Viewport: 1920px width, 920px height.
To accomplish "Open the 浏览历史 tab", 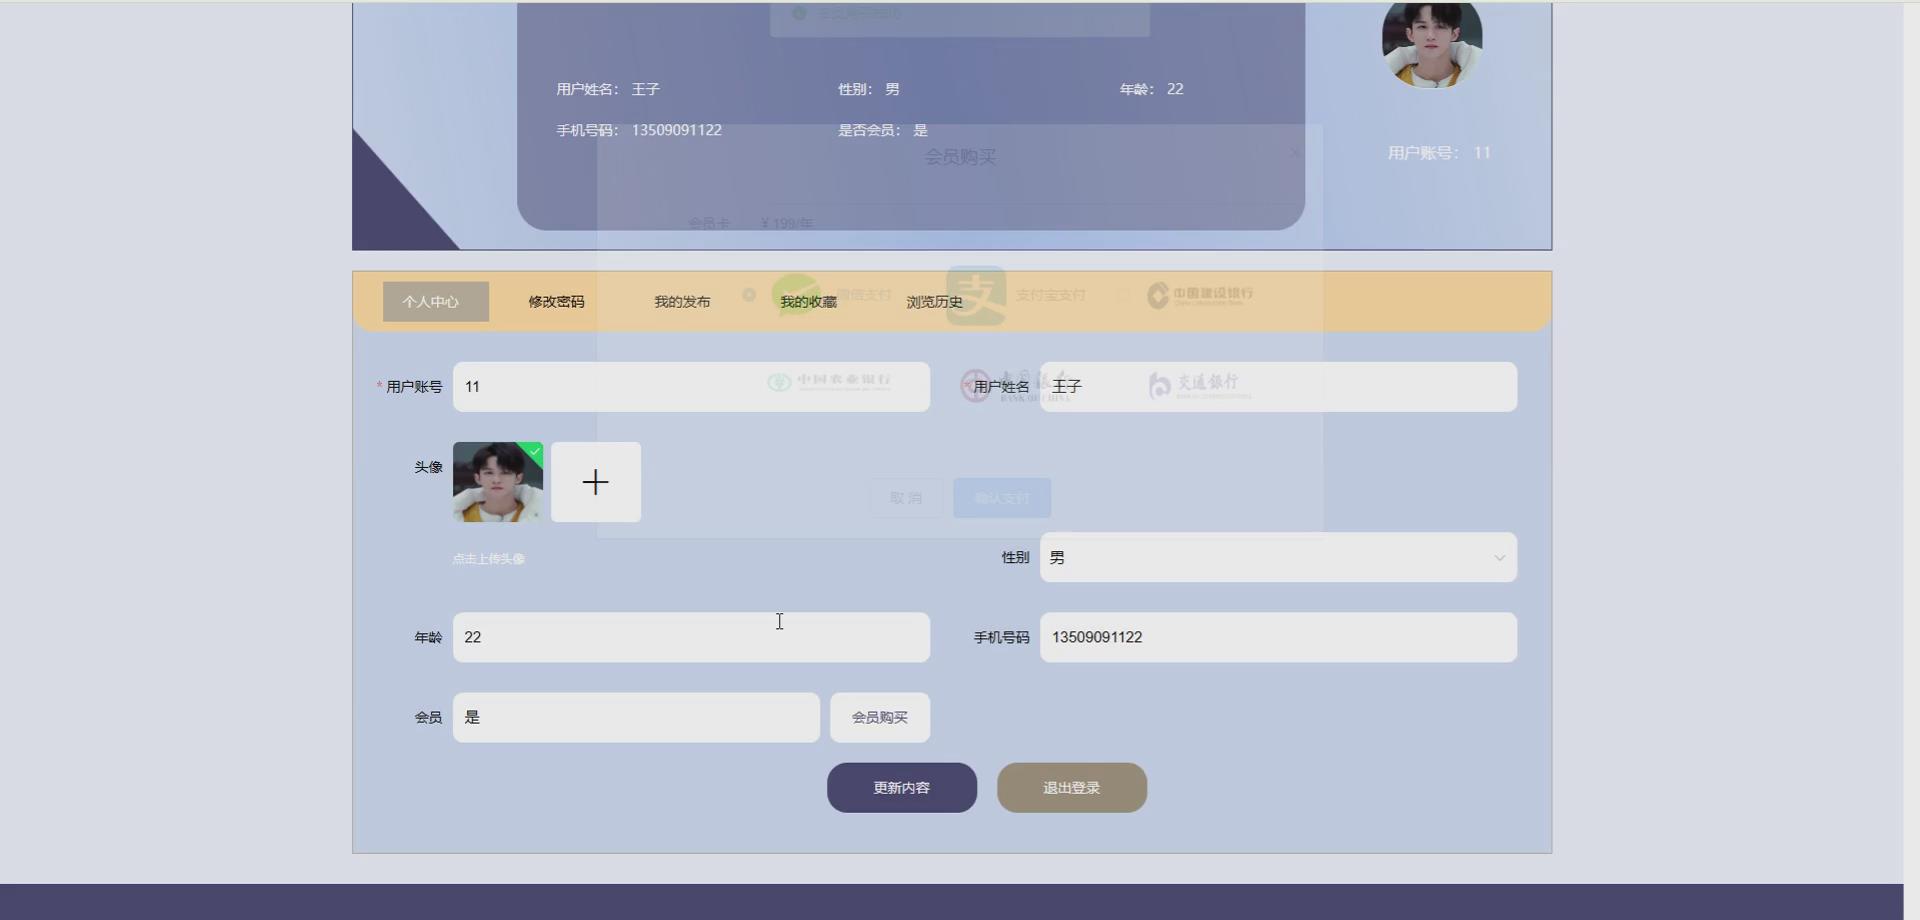I will 934,301.
